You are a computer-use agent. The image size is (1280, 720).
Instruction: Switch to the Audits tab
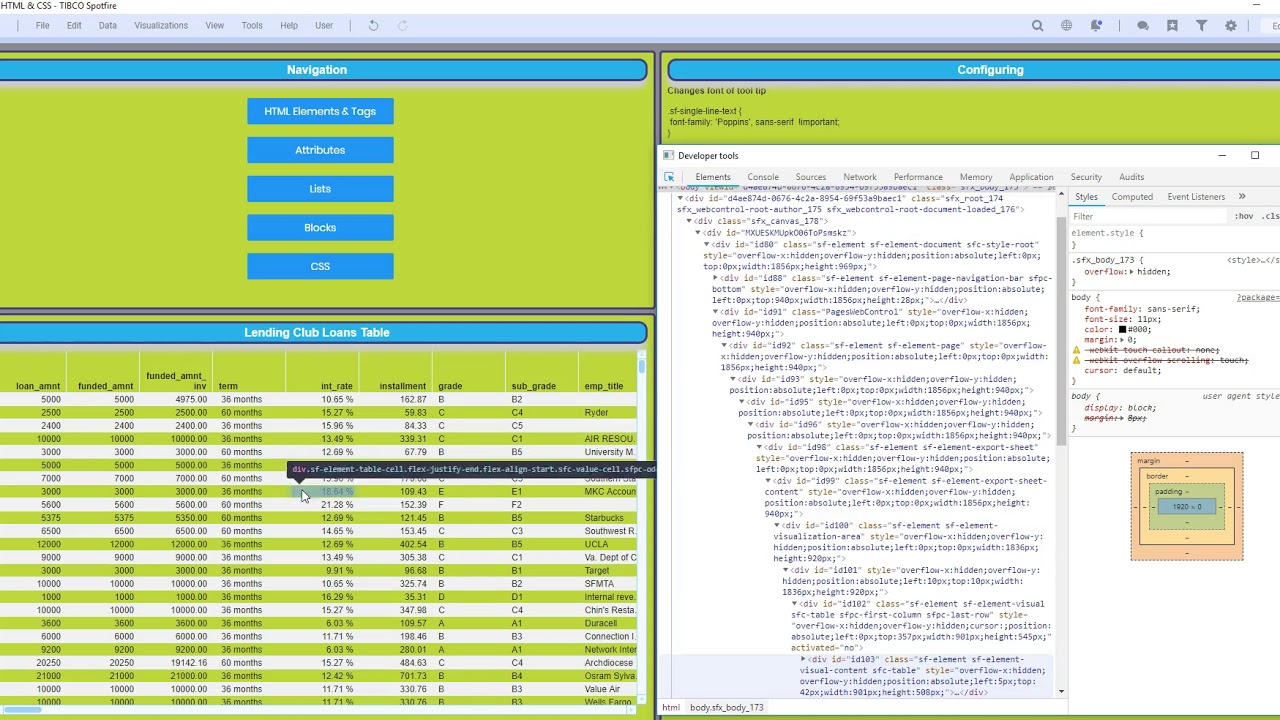point(1132,177)
